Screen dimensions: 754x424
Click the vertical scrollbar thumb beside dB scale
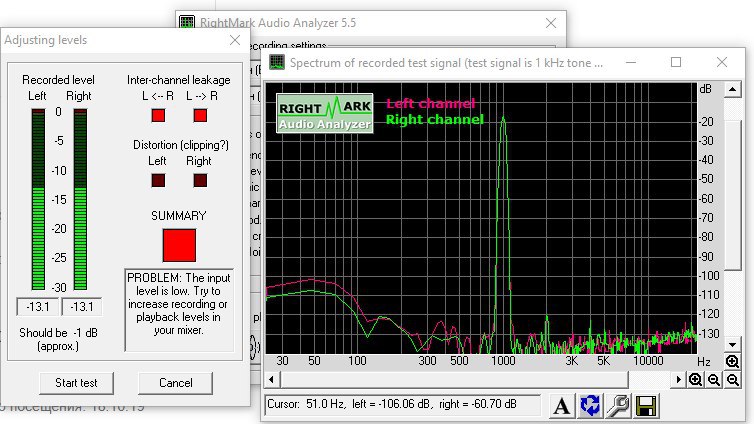[732, 195]
